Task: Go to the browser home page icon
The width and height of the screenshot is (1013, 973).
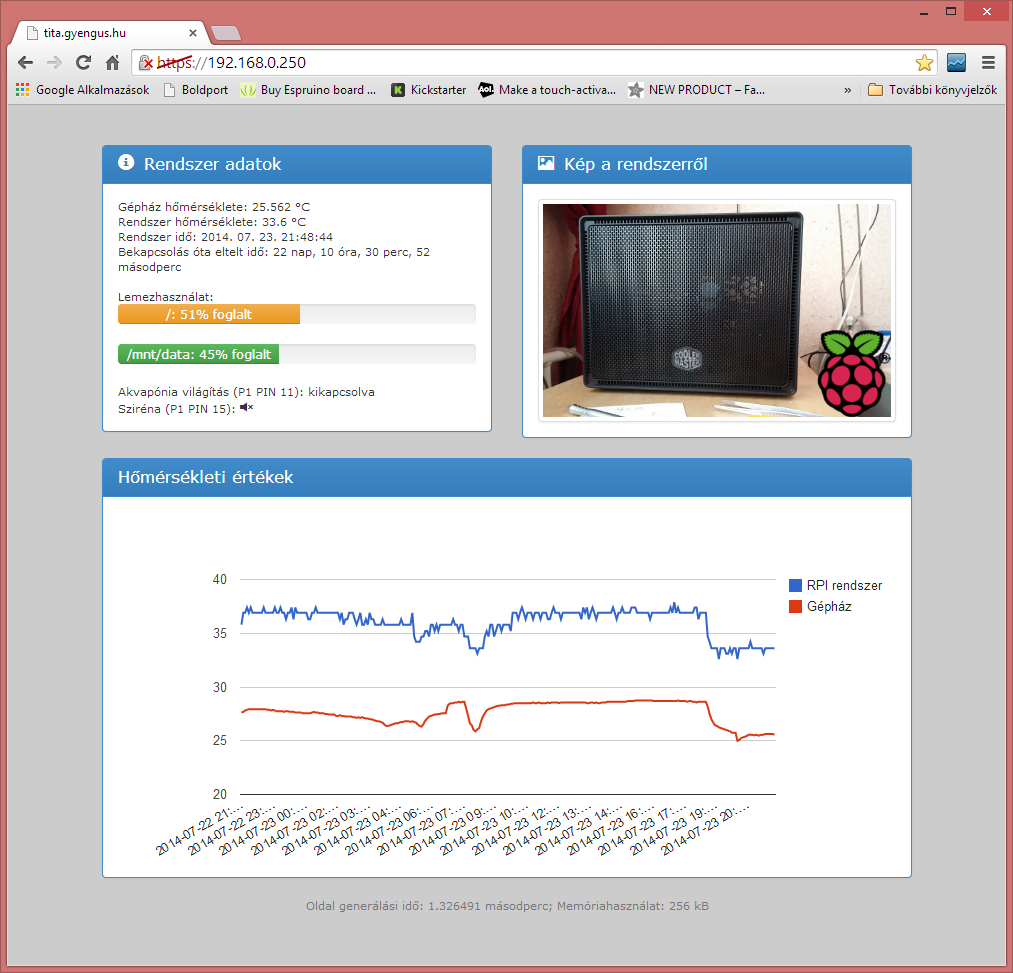Action: (113, 62)
